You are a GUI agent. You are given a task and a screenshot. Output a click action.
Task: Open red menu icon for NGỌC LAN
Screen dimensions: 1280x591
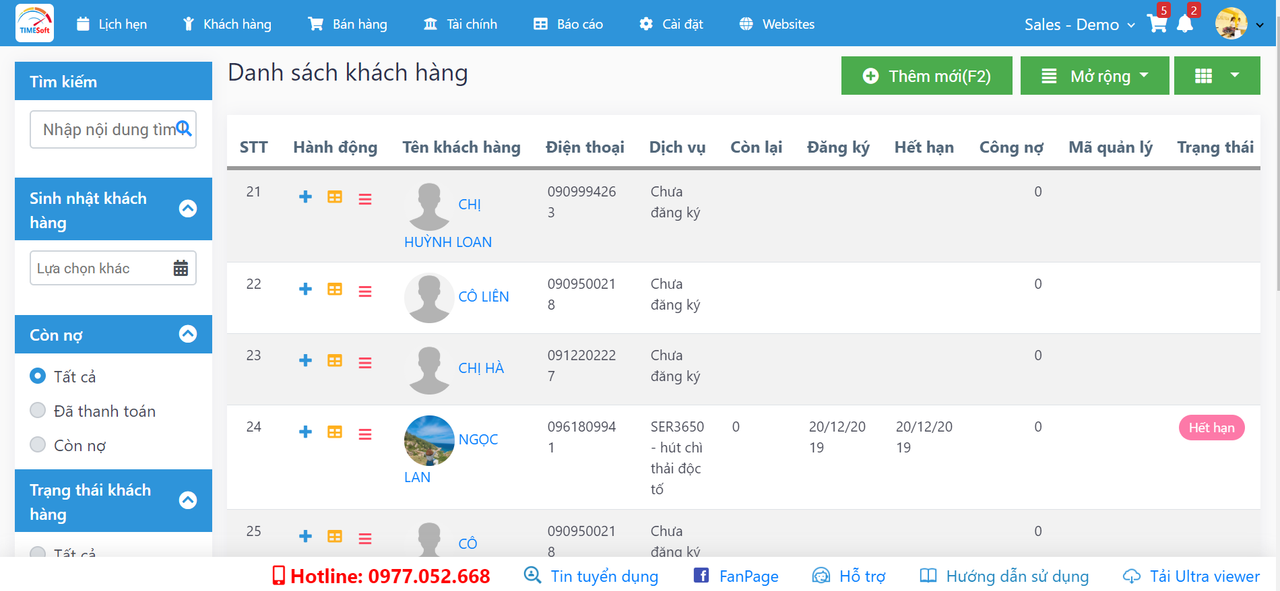(x=365, y=434)
